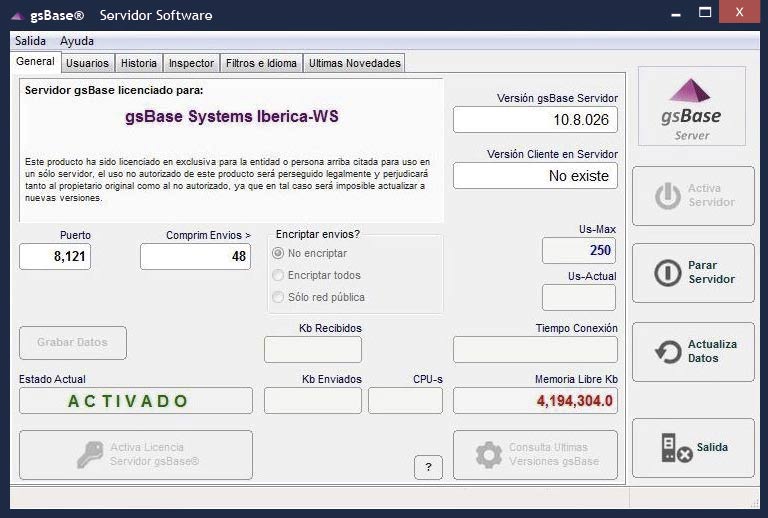Select the Sólo red pública radio option
This screenshot has height=518, width=768.
(x=278, y=297)
